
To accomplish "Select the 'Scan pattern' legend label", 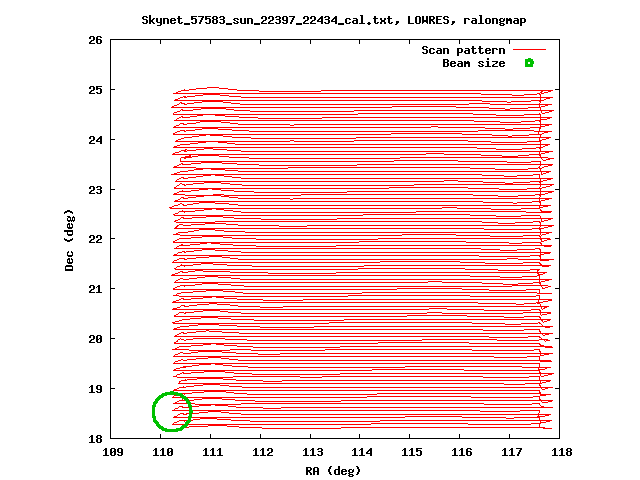I will coord(463,50).
